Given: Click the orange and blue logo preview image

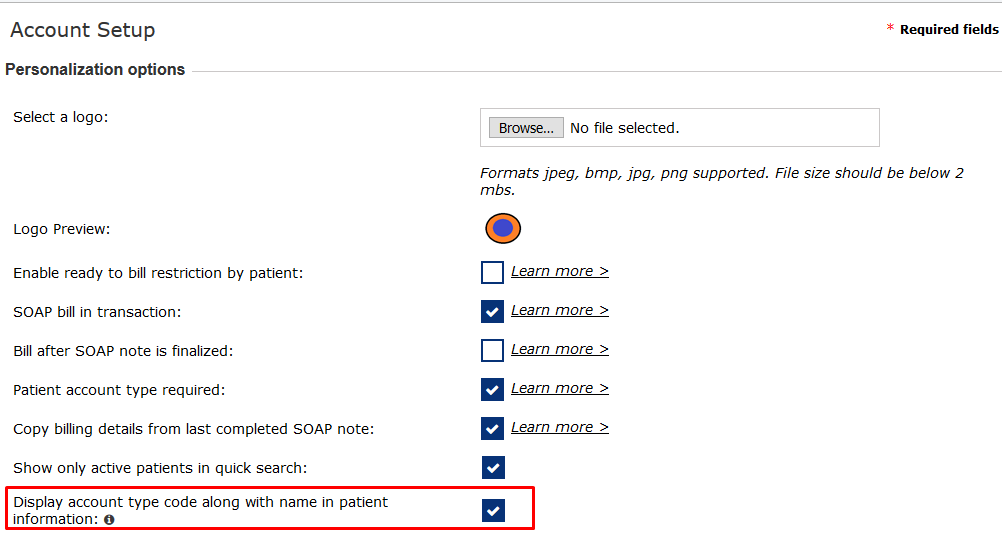Looking at the screenshot, I should pos(503,229).
